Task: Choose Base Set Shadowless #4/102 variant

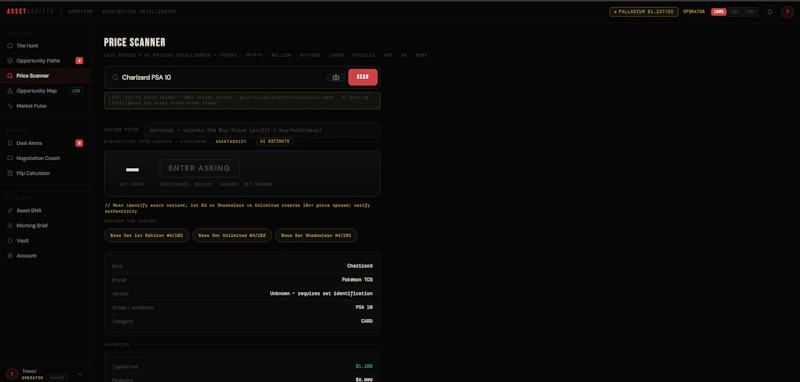Action: click(316, 236)
